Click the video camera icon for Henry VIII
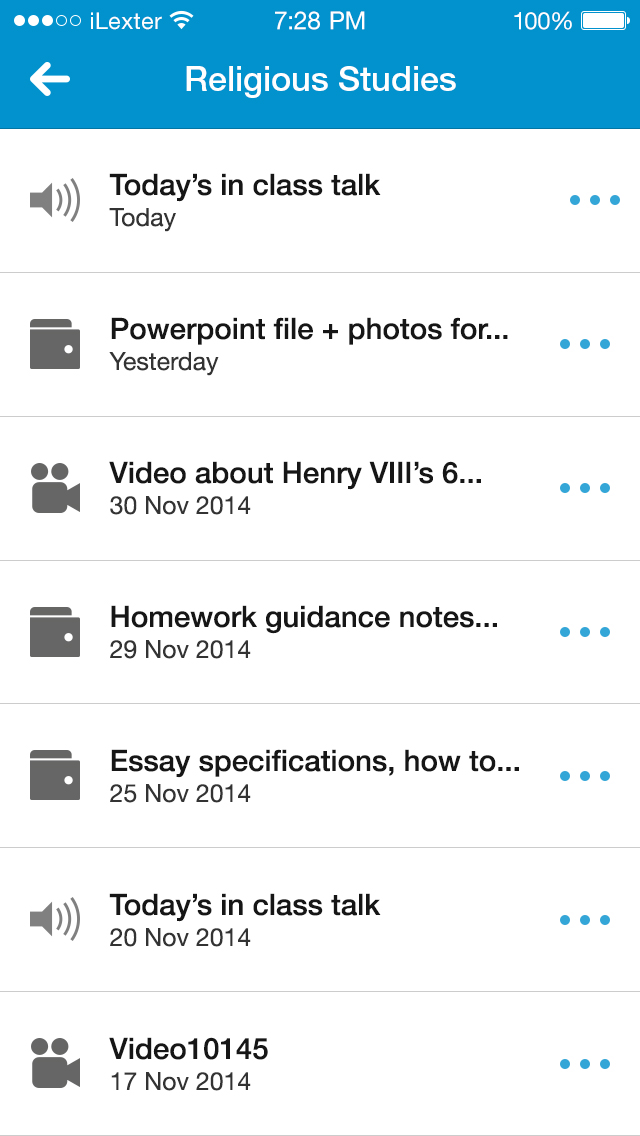Viewport: 640px width, 1136px height. click(55, 488)
